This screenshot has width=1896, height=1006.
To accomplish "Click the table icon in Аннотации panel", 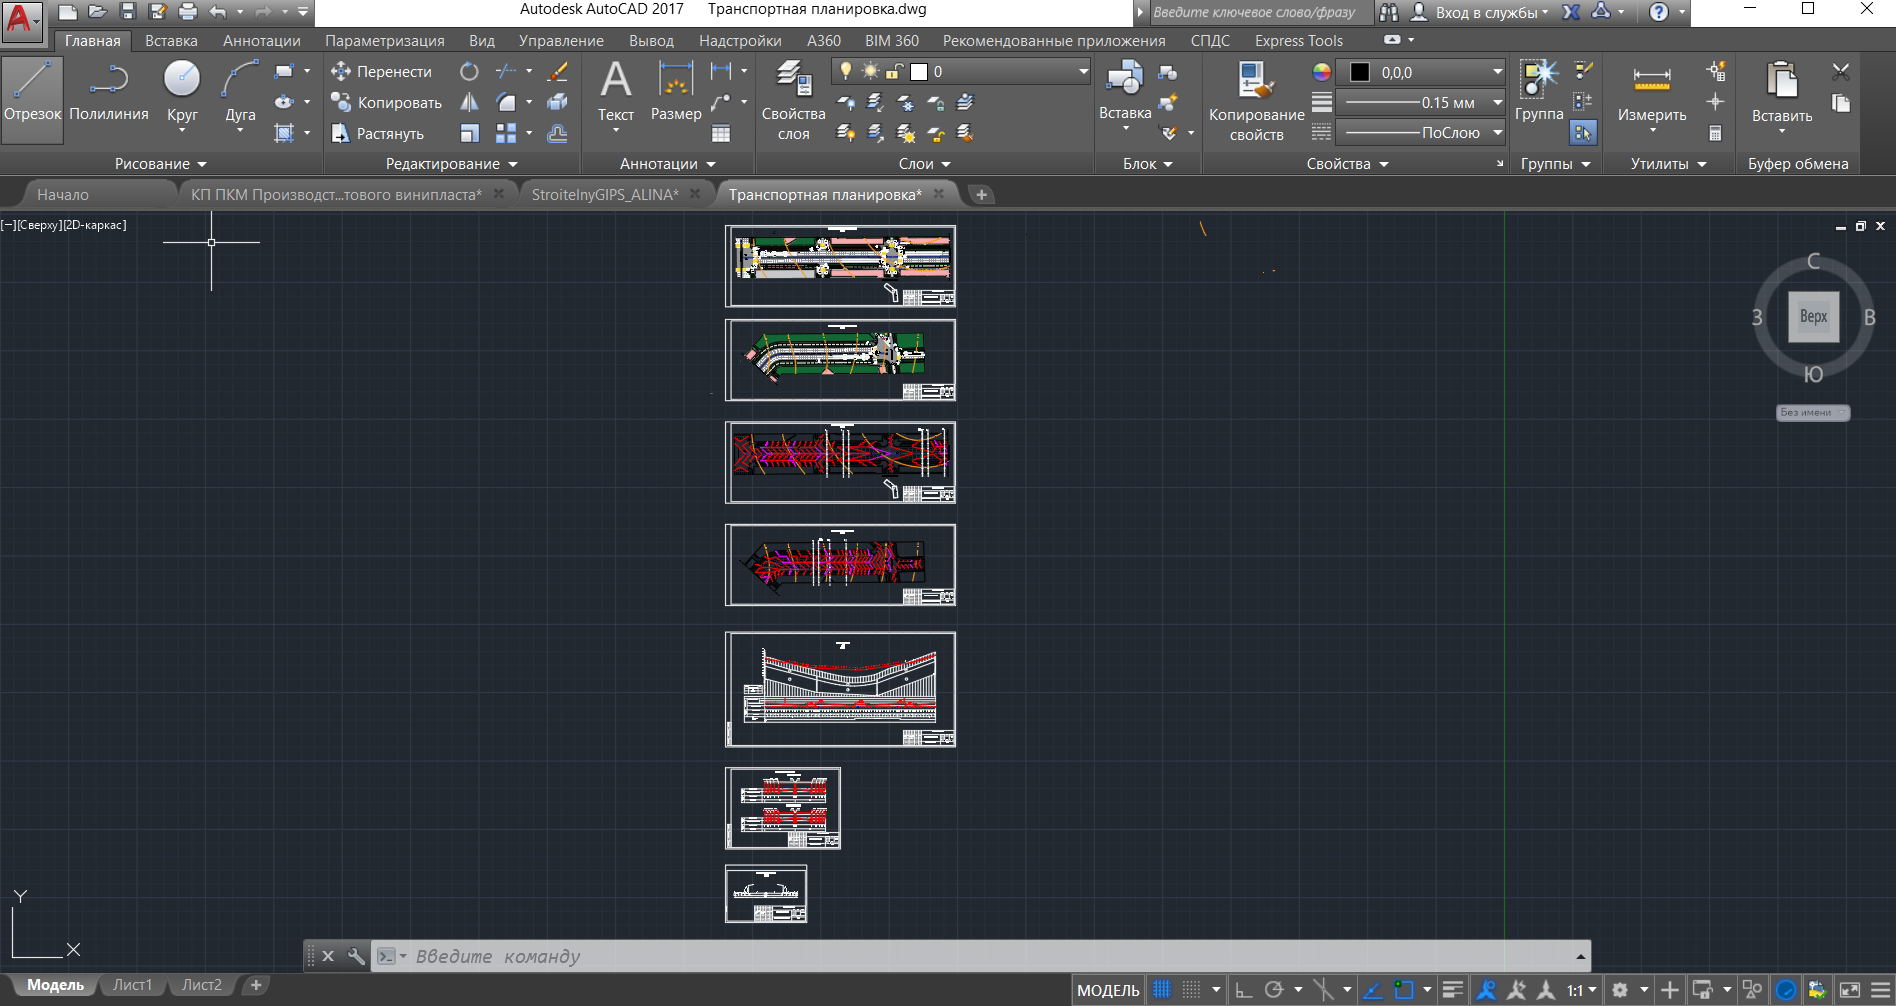I will tap(721, 133).
